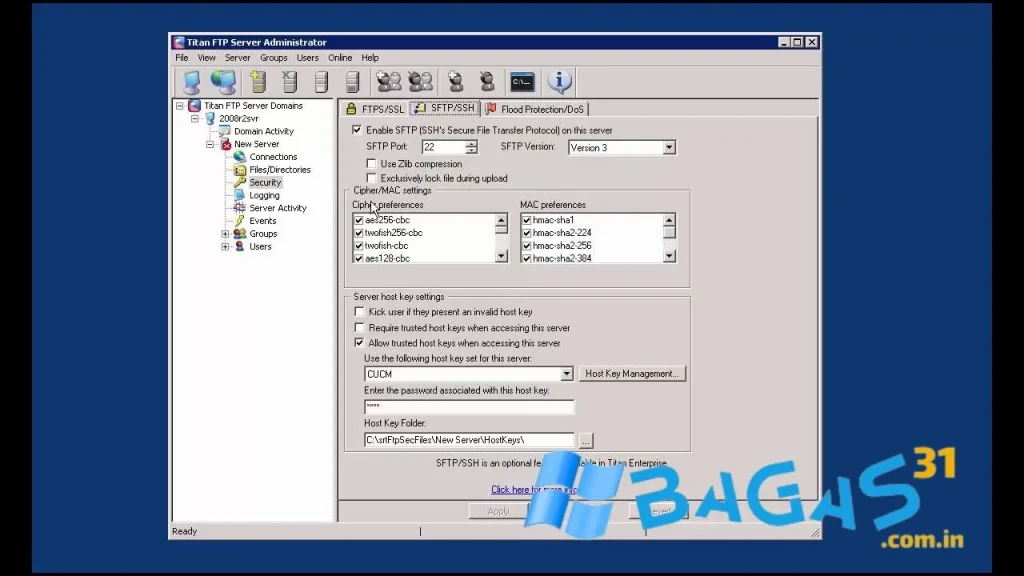
Task: Toggle Enable SFTP on this server checkbox
Action: (357, 130)
